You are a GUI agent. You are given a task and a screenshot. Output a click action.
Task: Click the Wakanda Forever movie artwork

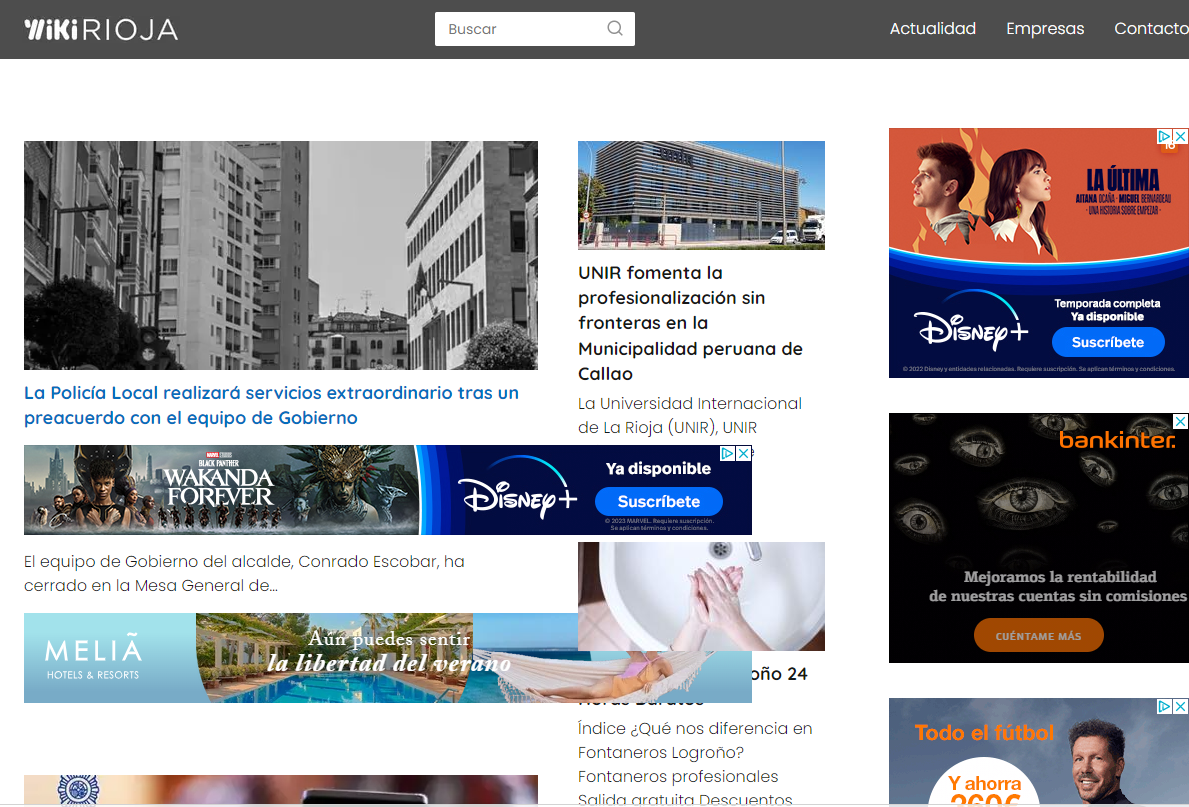221,490
